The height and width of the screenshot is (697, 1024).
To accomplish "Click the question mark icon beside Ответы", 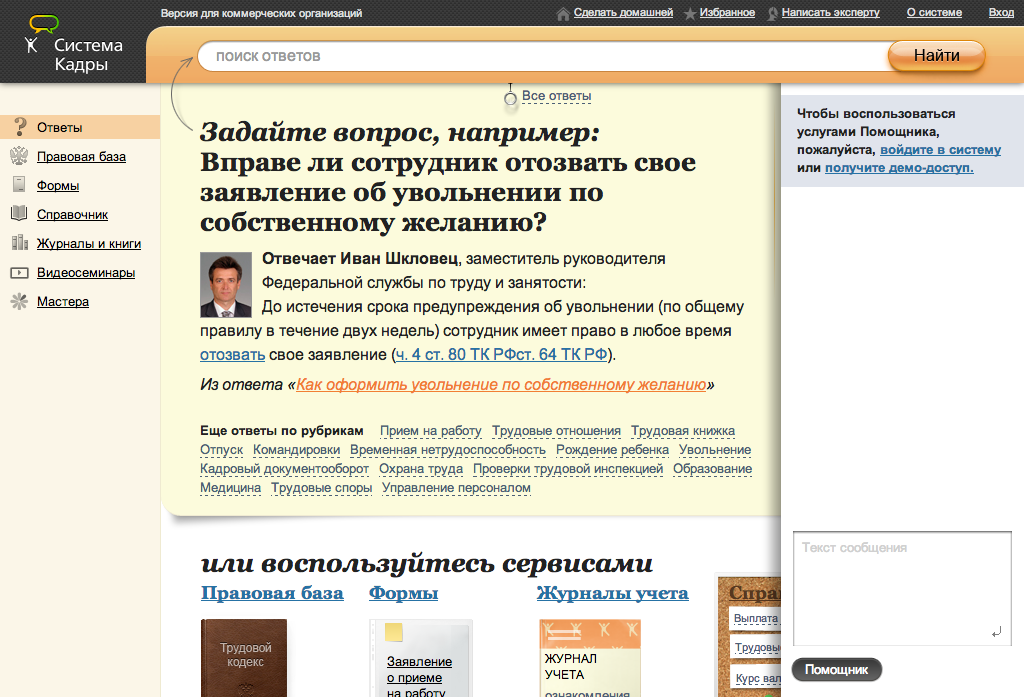I will point(20,127).
